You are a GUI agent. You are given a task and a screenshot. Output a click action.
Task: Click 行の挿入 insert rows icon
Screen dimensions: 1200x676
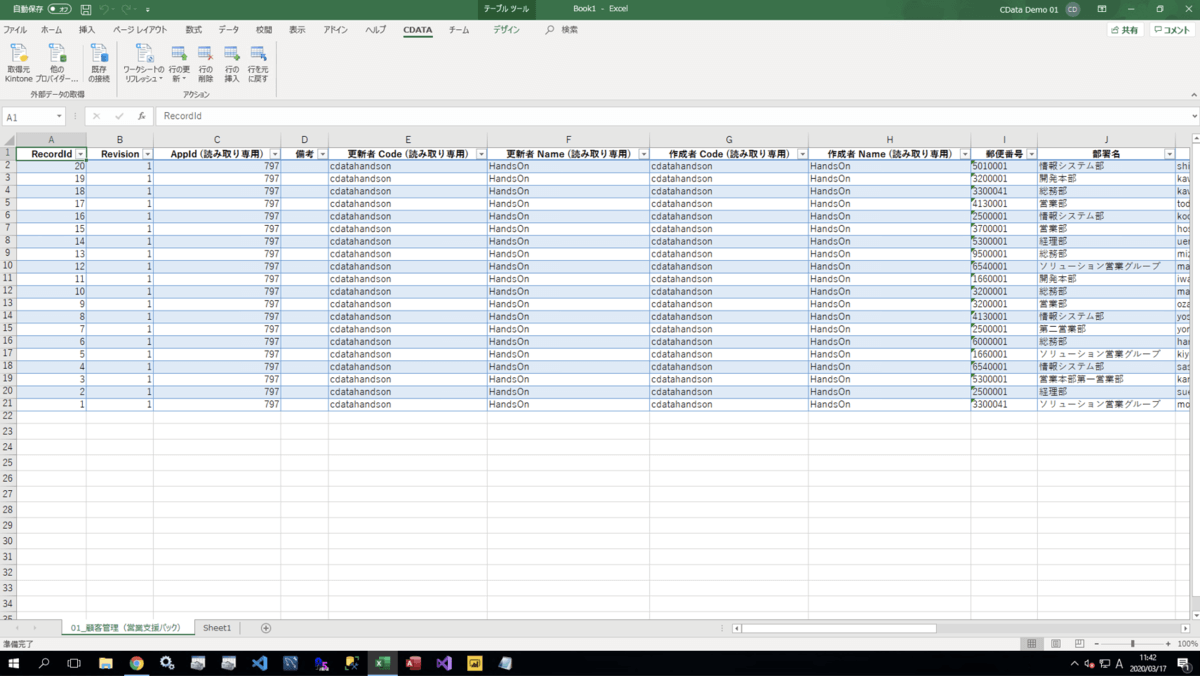(x=232, y=63)
